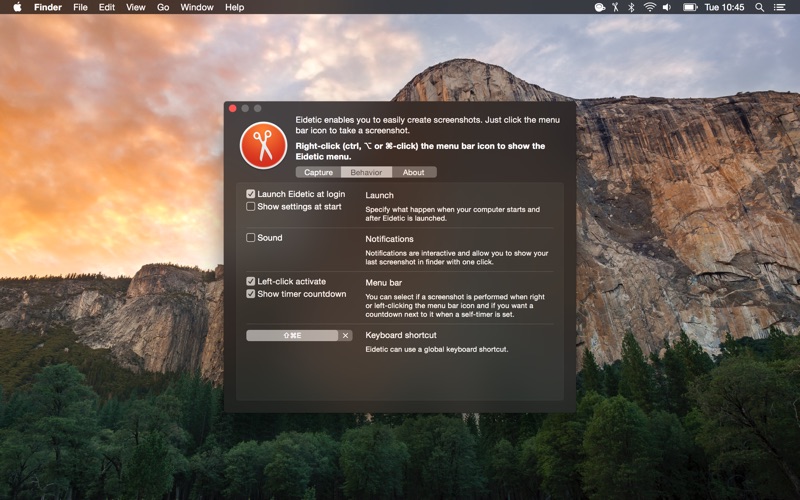
Task: Open the Wi-Fi status menu
Action: pos(649,7)
